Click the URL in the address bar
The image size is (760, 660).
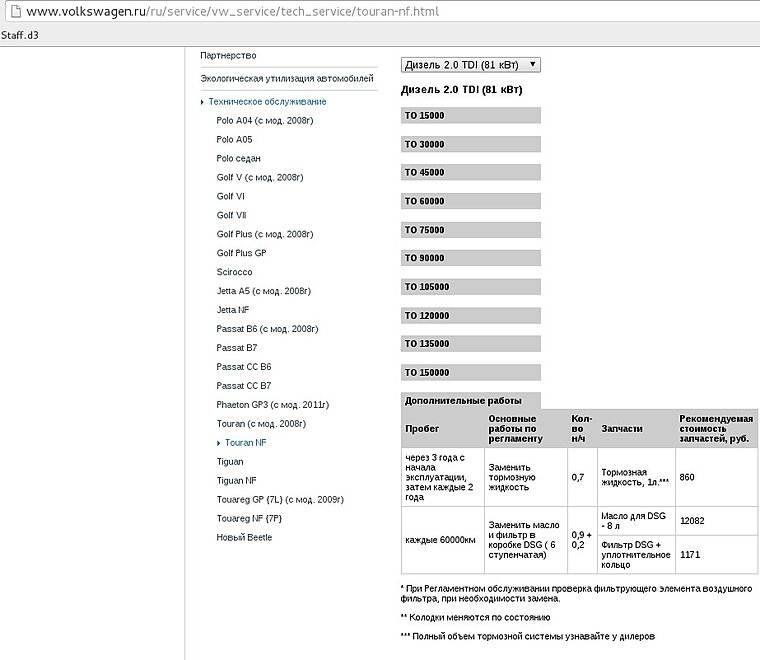click(x=233, y=11)
